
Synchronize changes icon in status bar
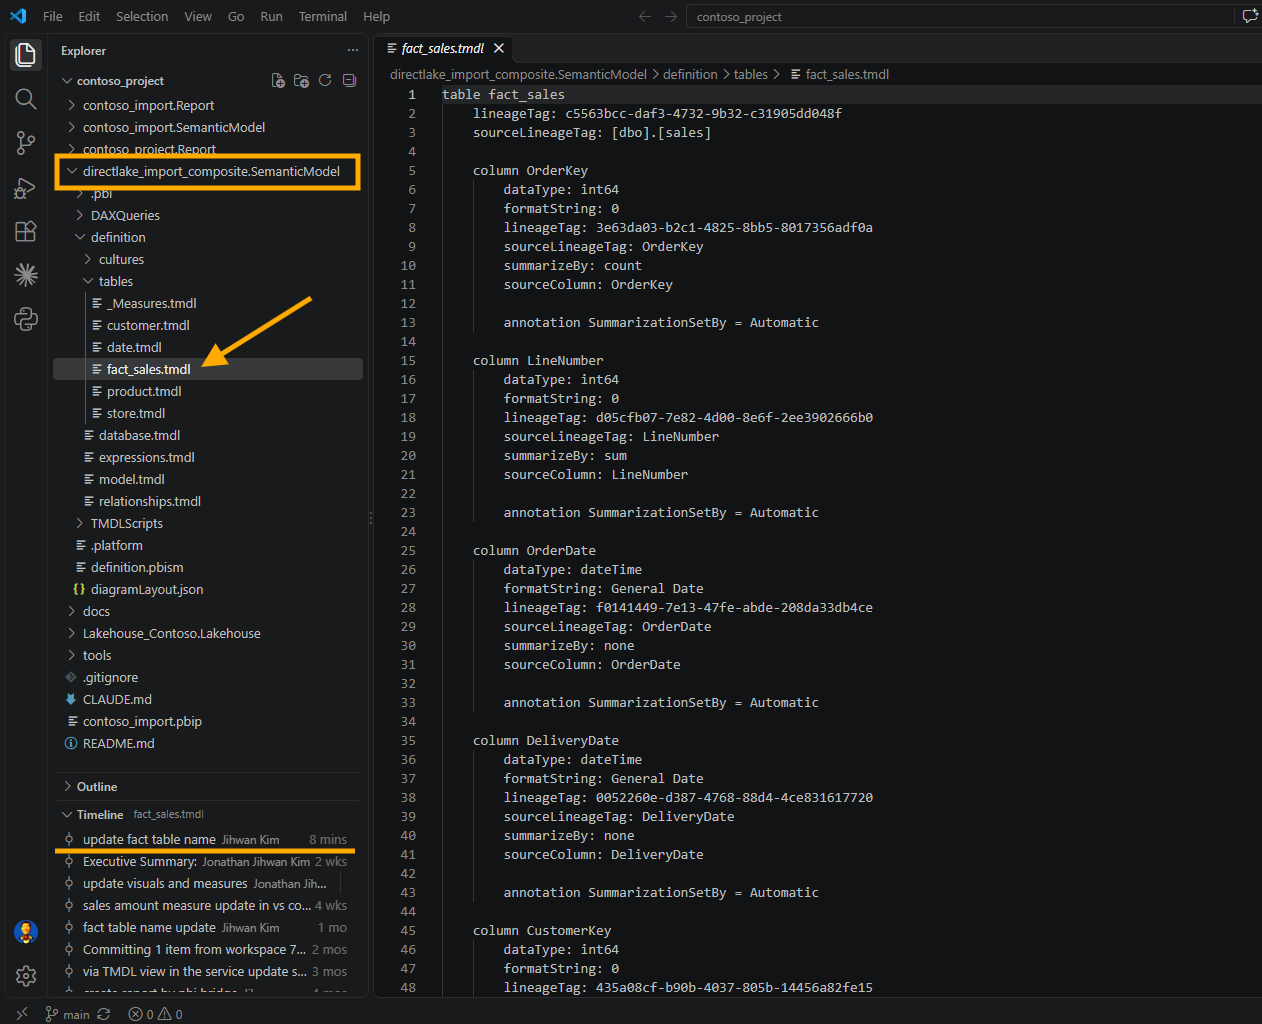(103, 1014)
